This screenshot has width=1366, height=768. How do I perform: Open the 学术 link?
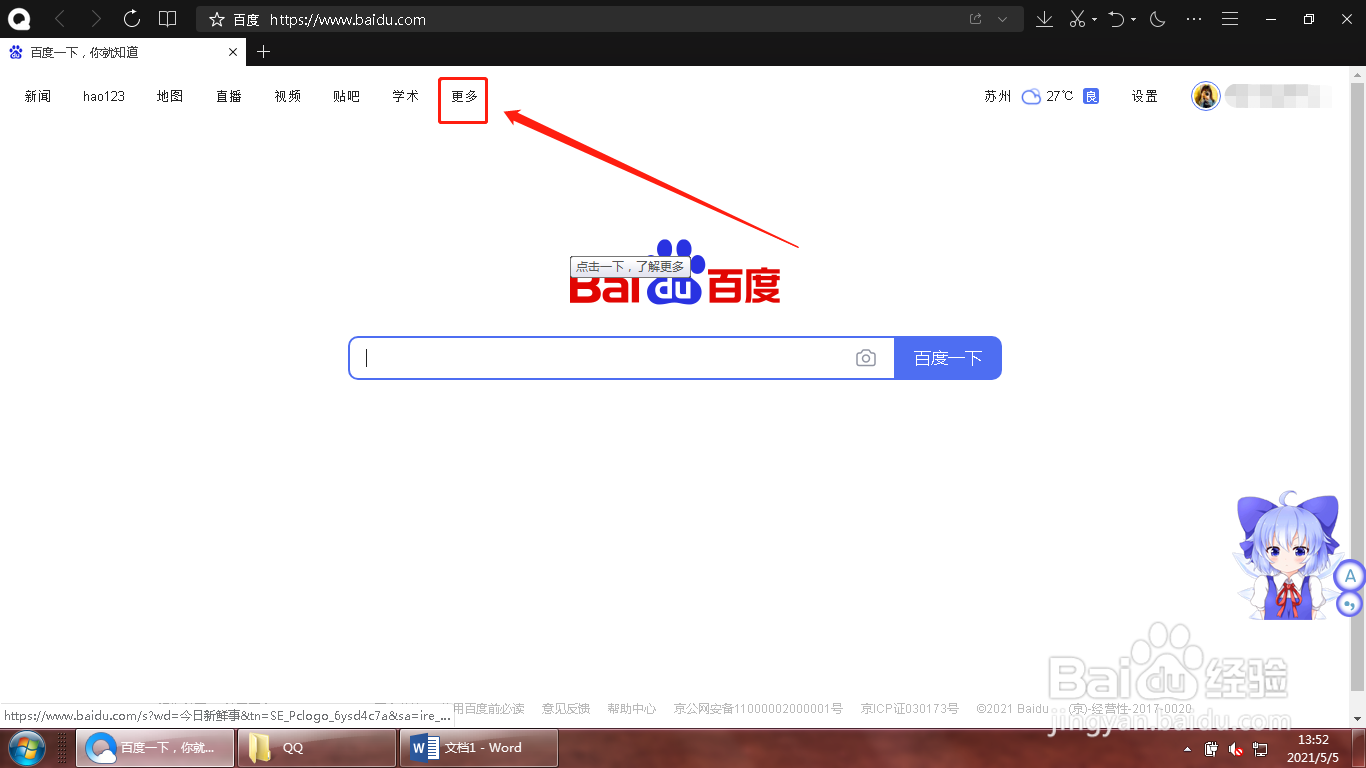pos(406,96)
